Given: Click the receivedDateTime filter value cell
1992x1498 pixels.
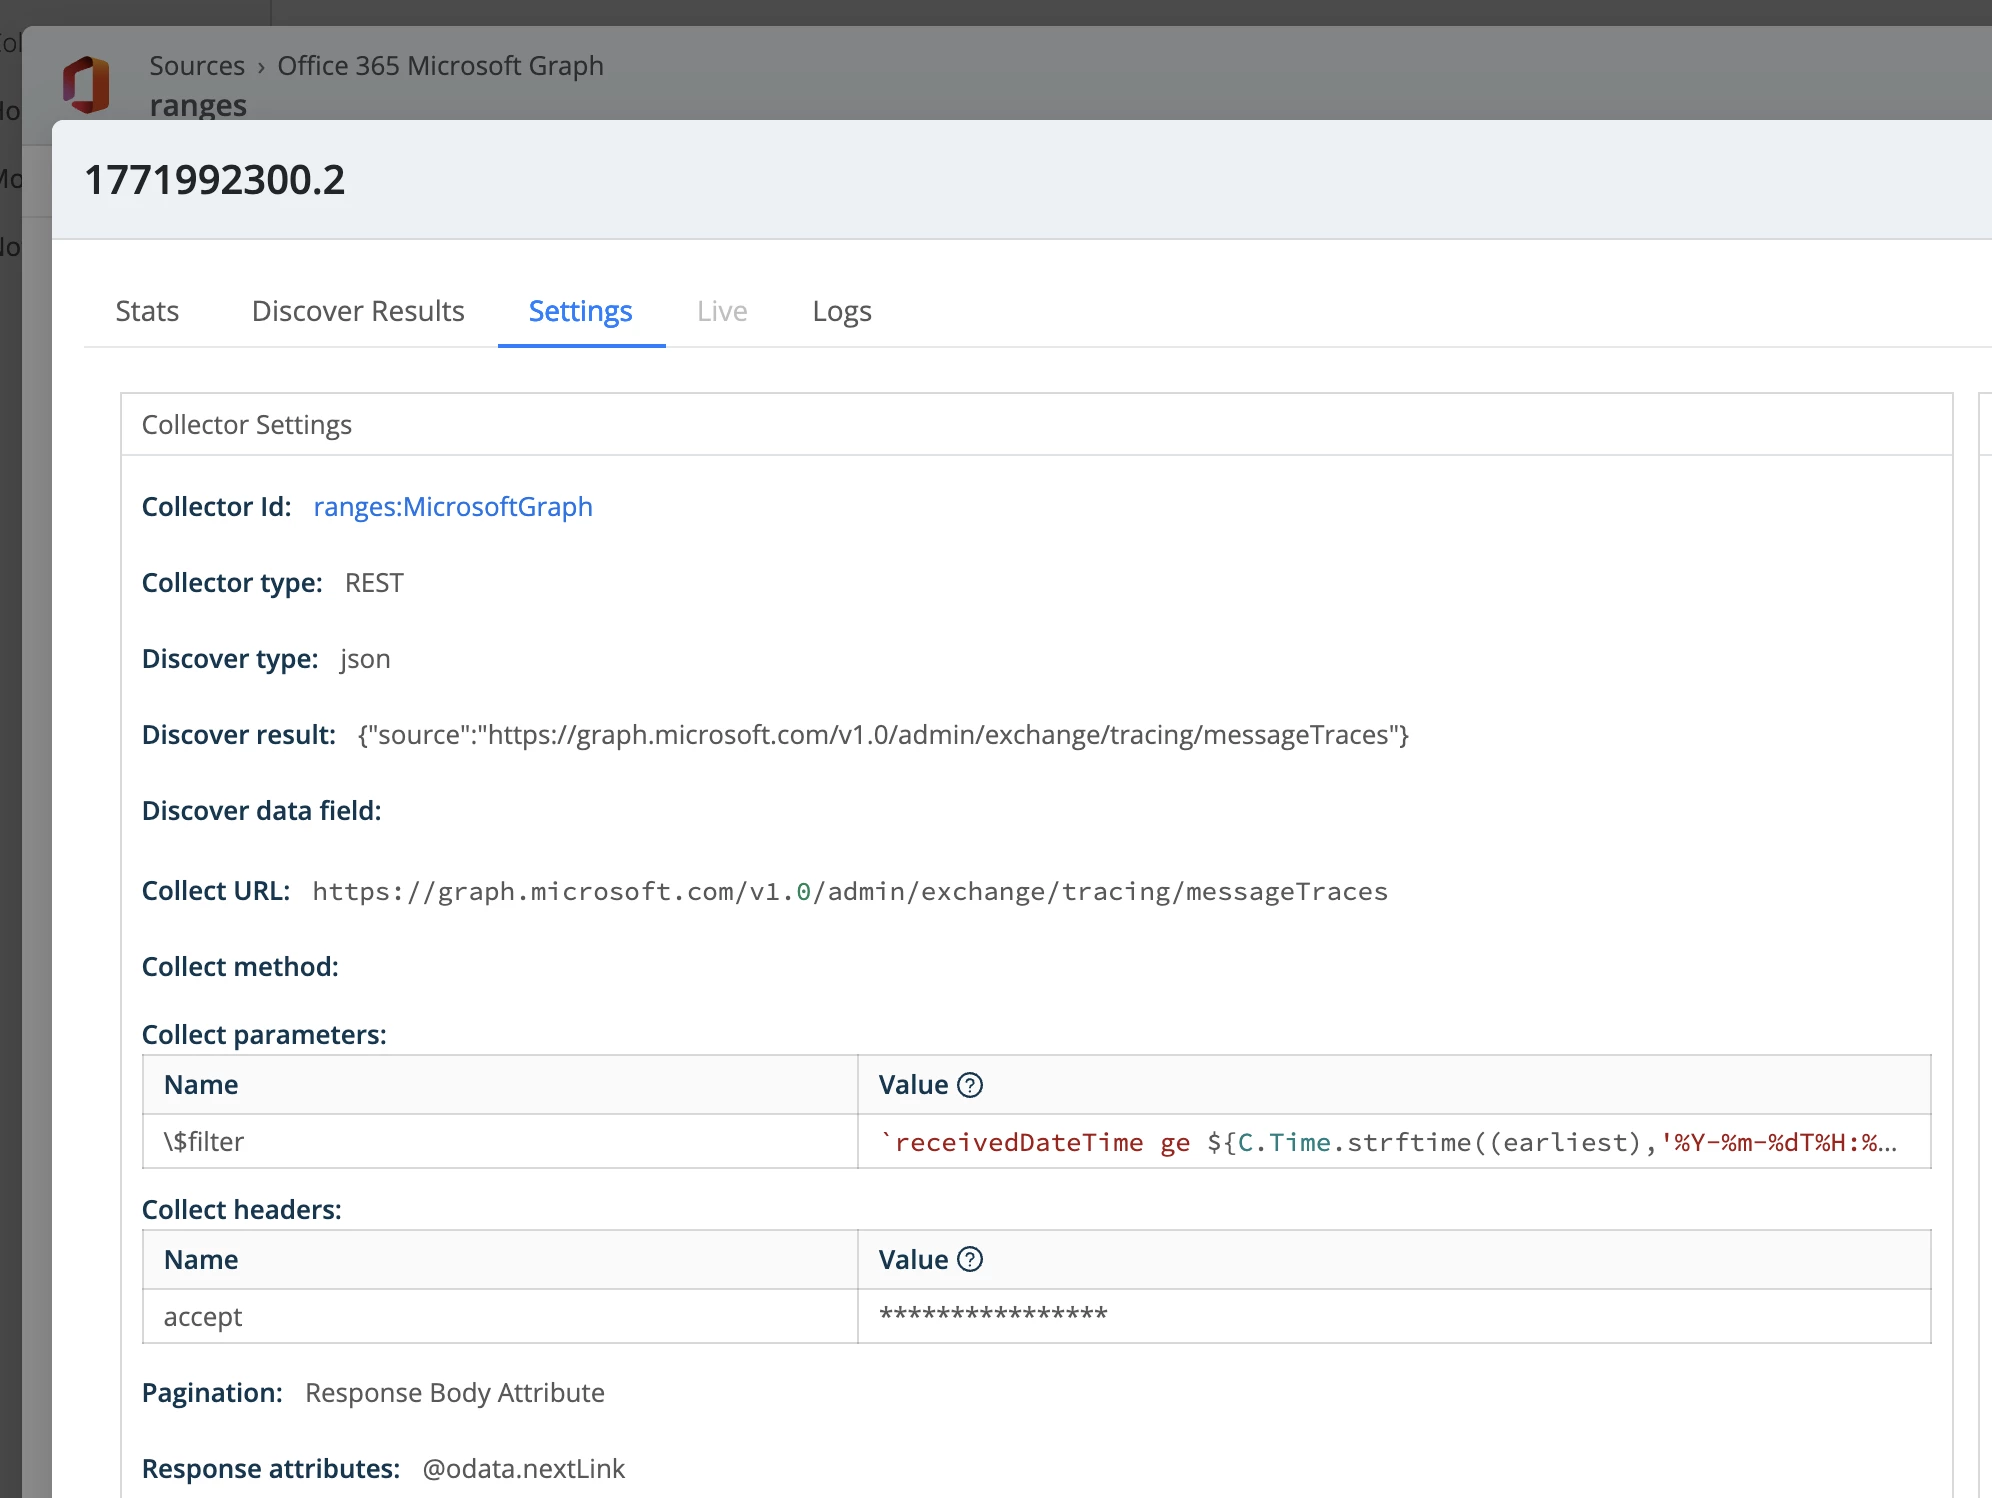Looking at the screenshot, I should tap(1390, 1142).
